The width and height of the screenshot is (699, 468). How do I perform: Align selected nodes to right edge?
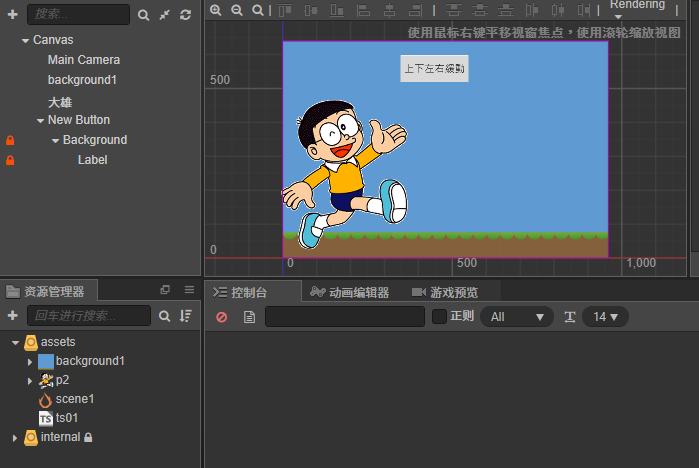(415, 10)
